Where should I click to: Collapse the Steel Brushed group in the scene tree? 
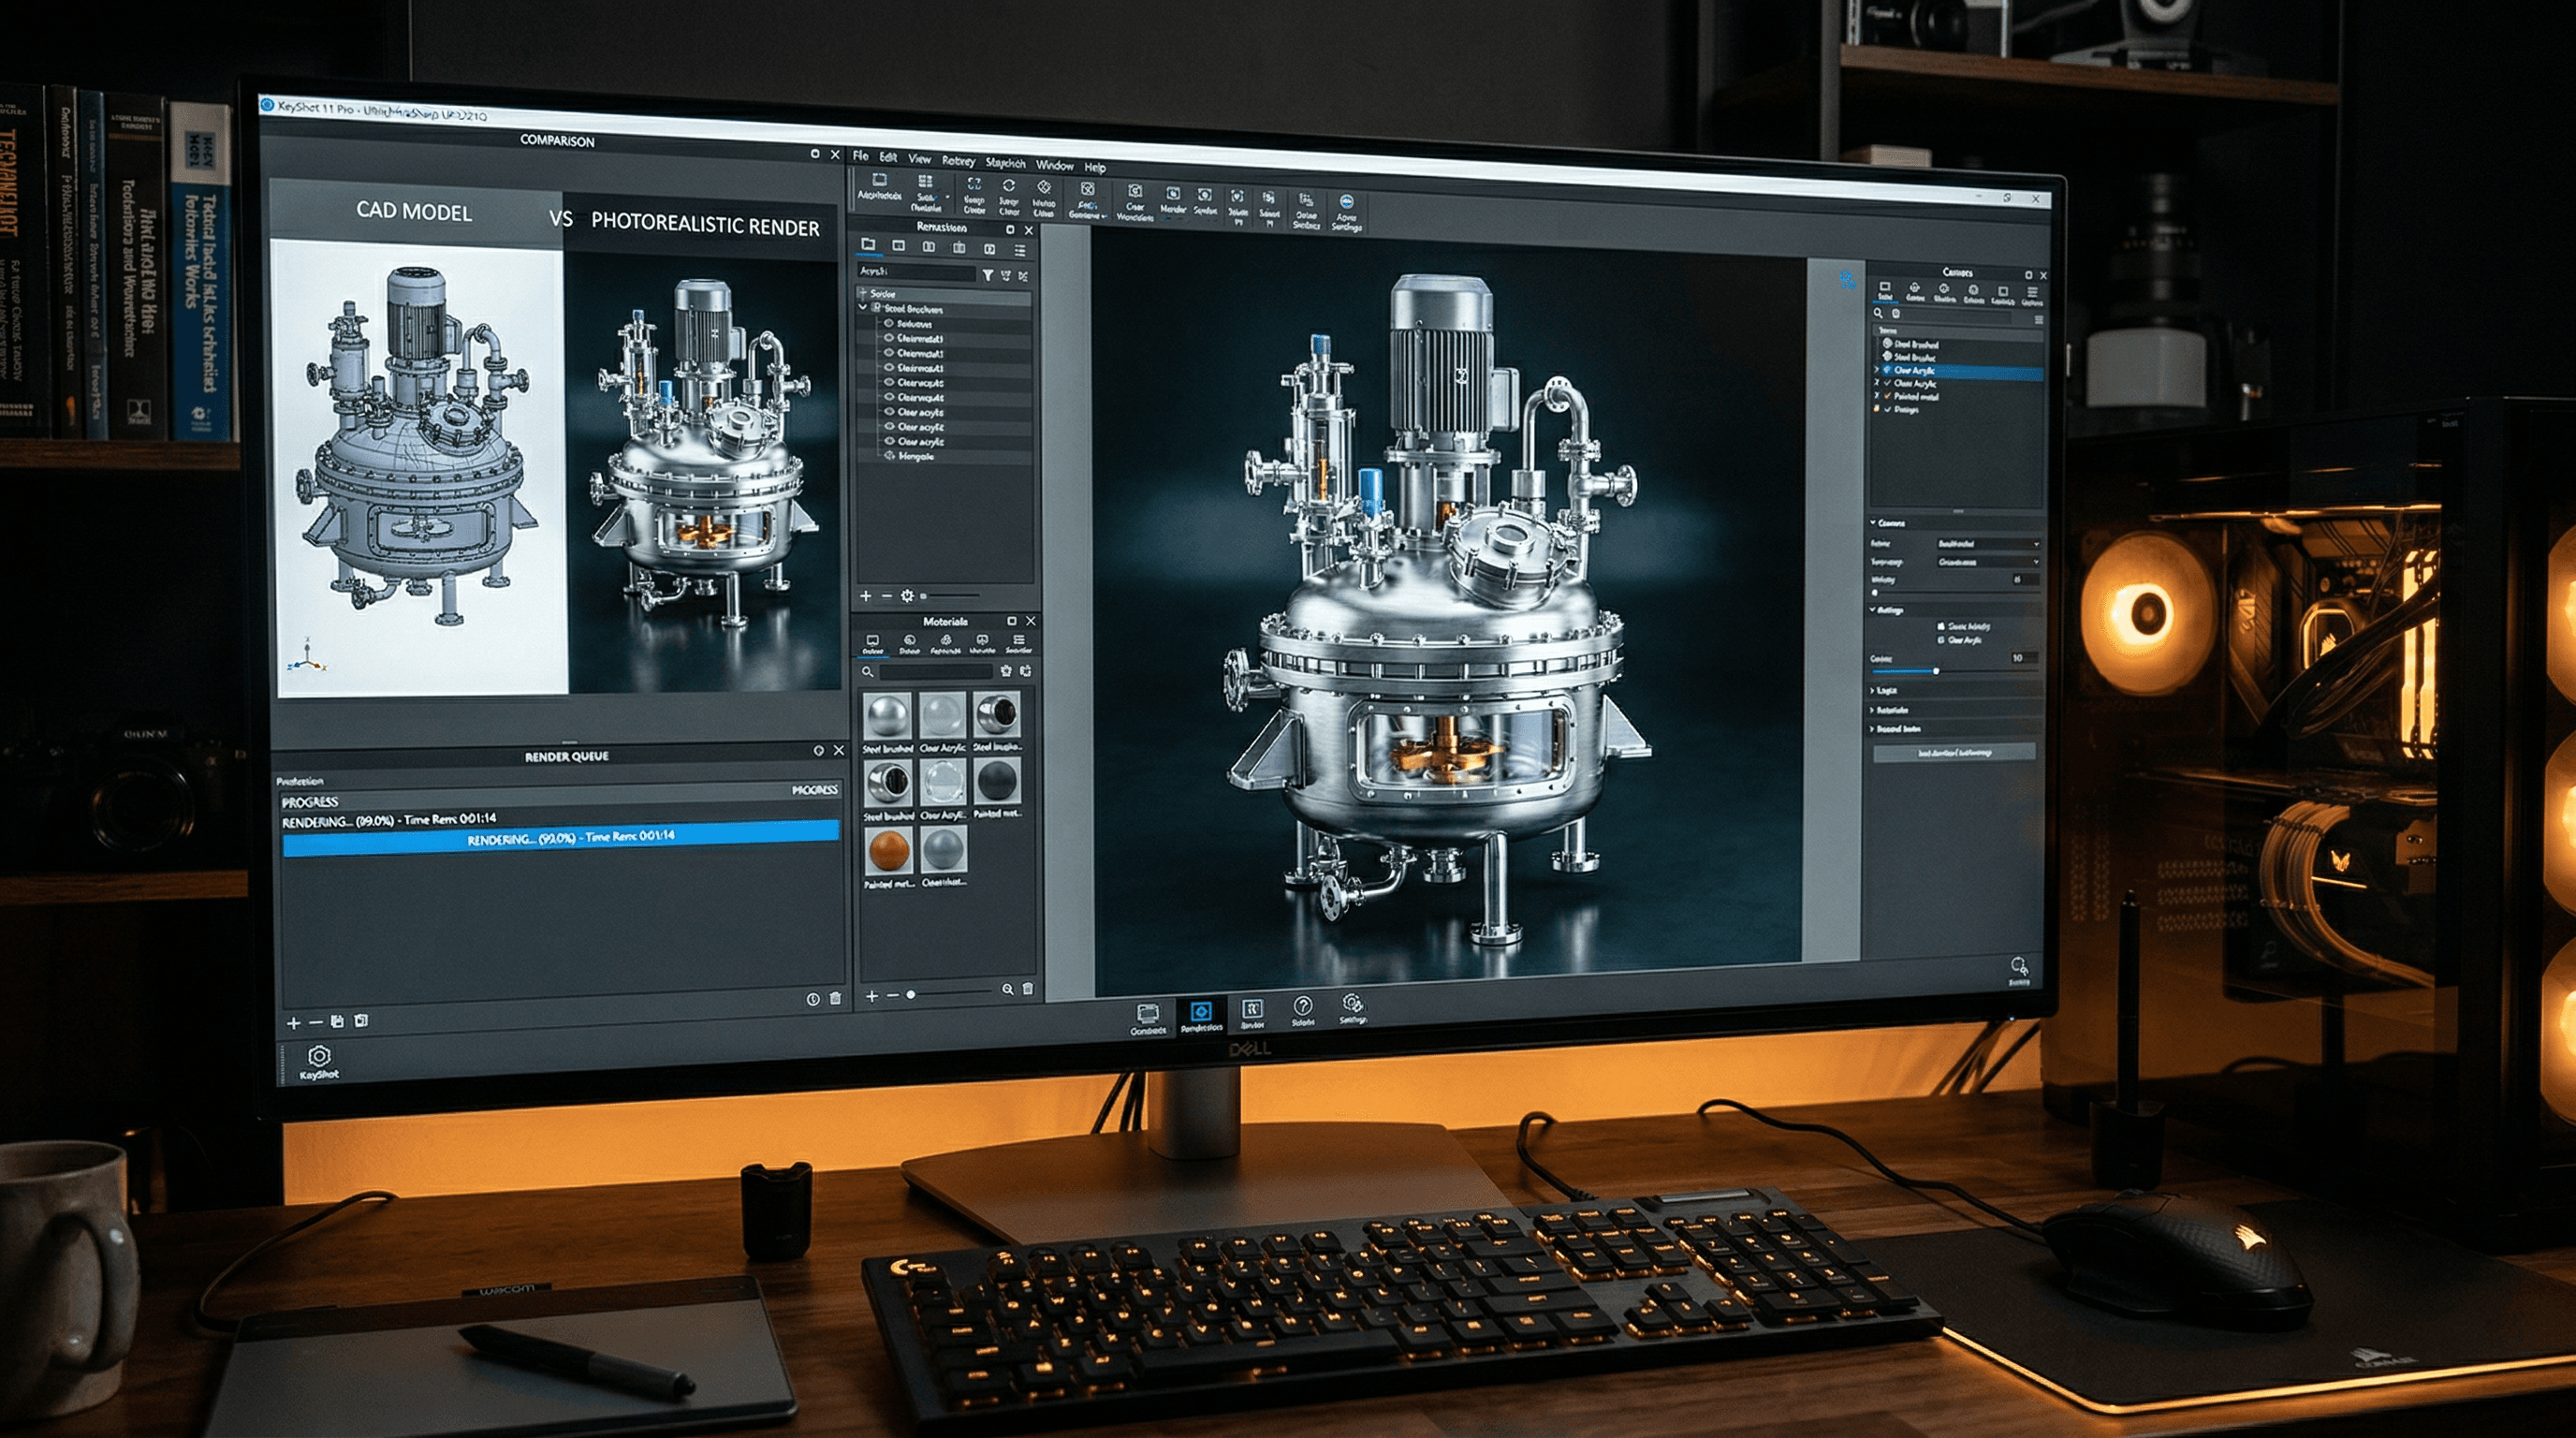[x=862, y=309]
